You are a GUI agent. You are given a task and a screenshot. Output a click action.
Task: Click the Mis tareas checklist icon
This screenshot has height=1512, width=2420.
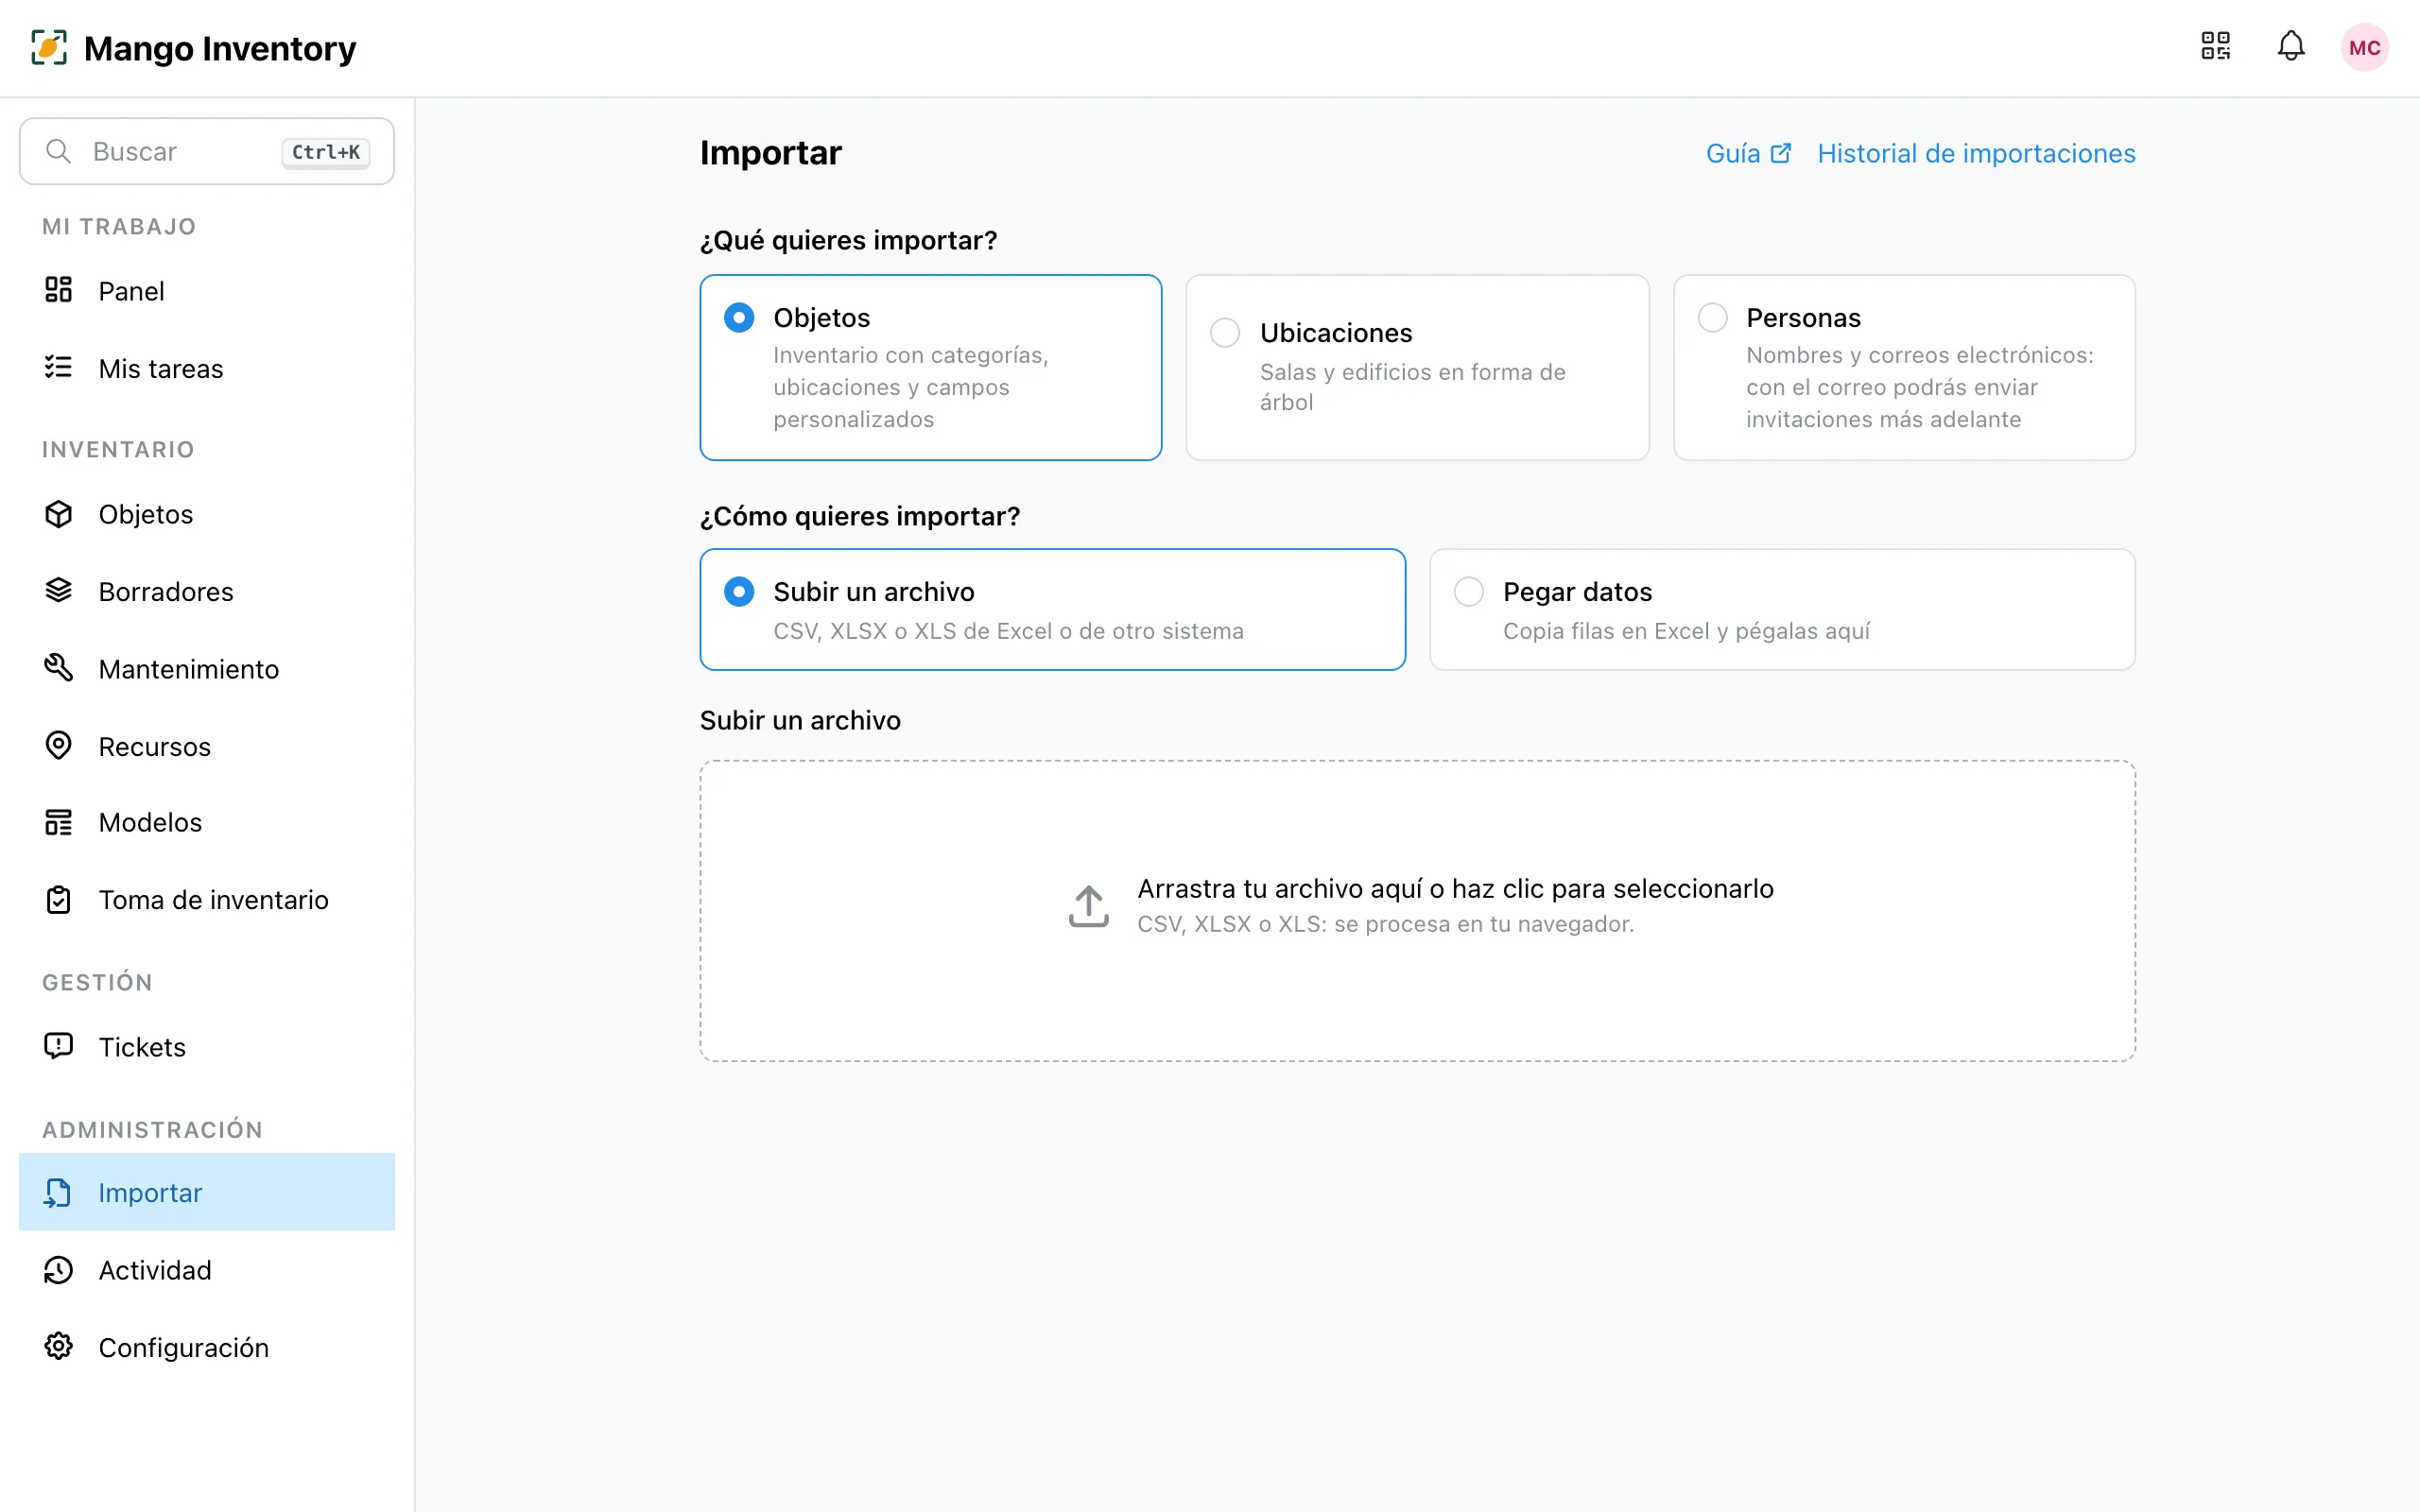point(59,368)
